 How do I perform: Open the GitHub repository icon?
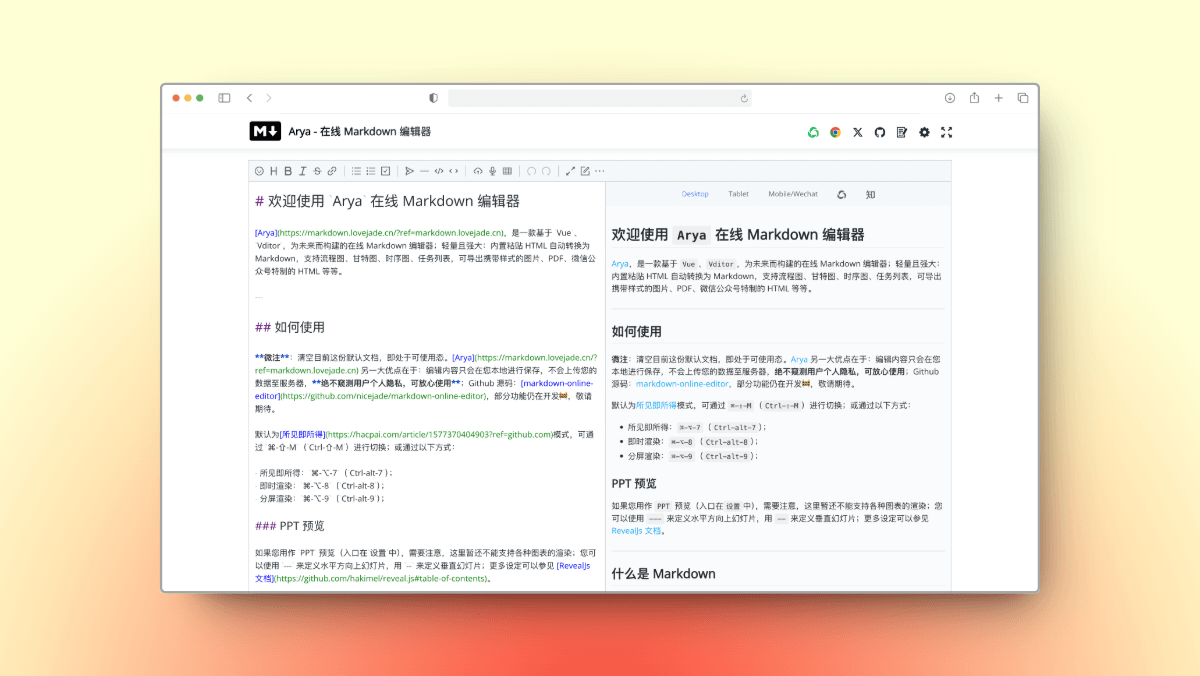coord(879,131)
